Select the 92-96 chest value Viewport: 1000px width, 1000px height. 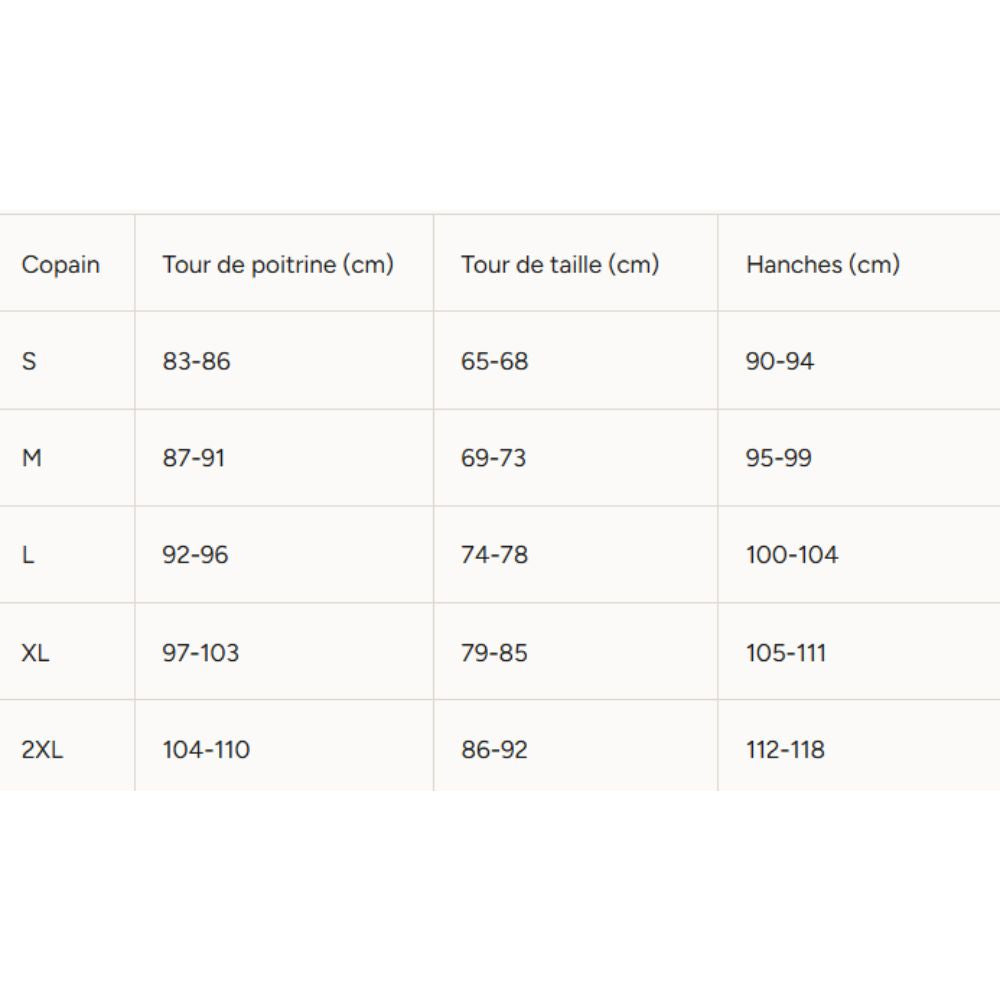(195, 555)
